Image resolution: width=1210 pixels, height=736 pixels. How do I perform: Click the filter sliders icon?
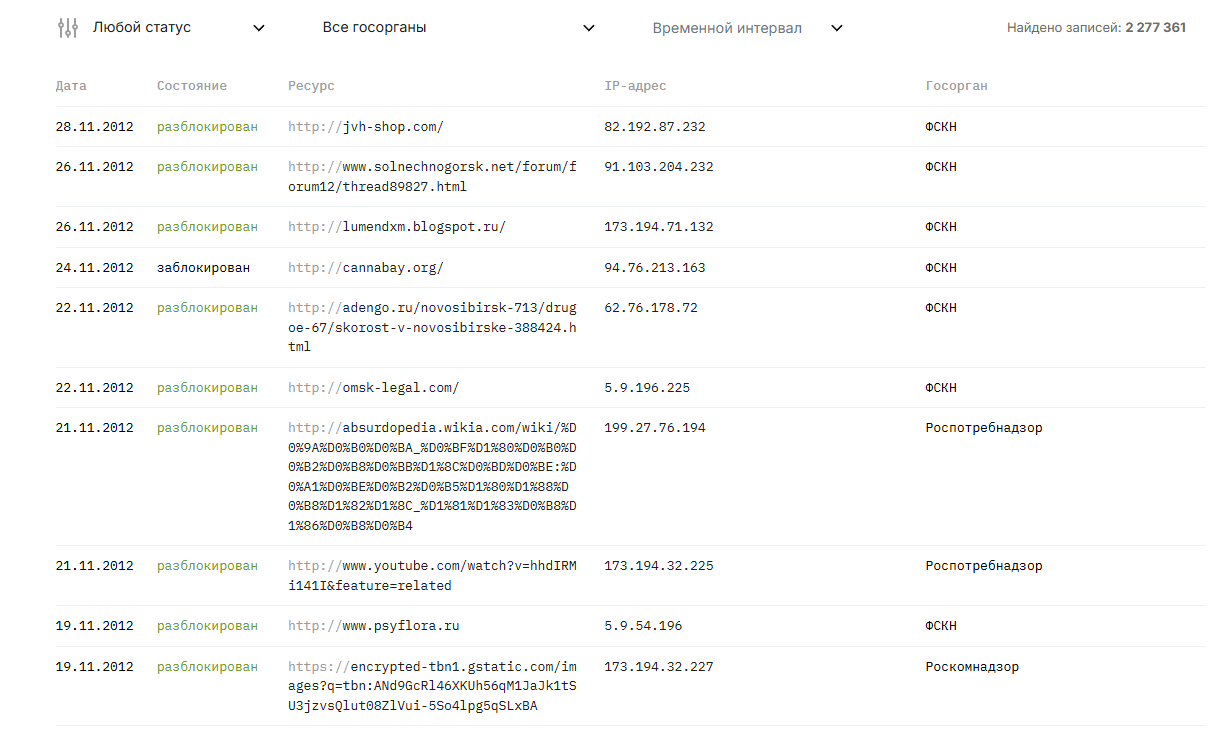tap(67, 28)
